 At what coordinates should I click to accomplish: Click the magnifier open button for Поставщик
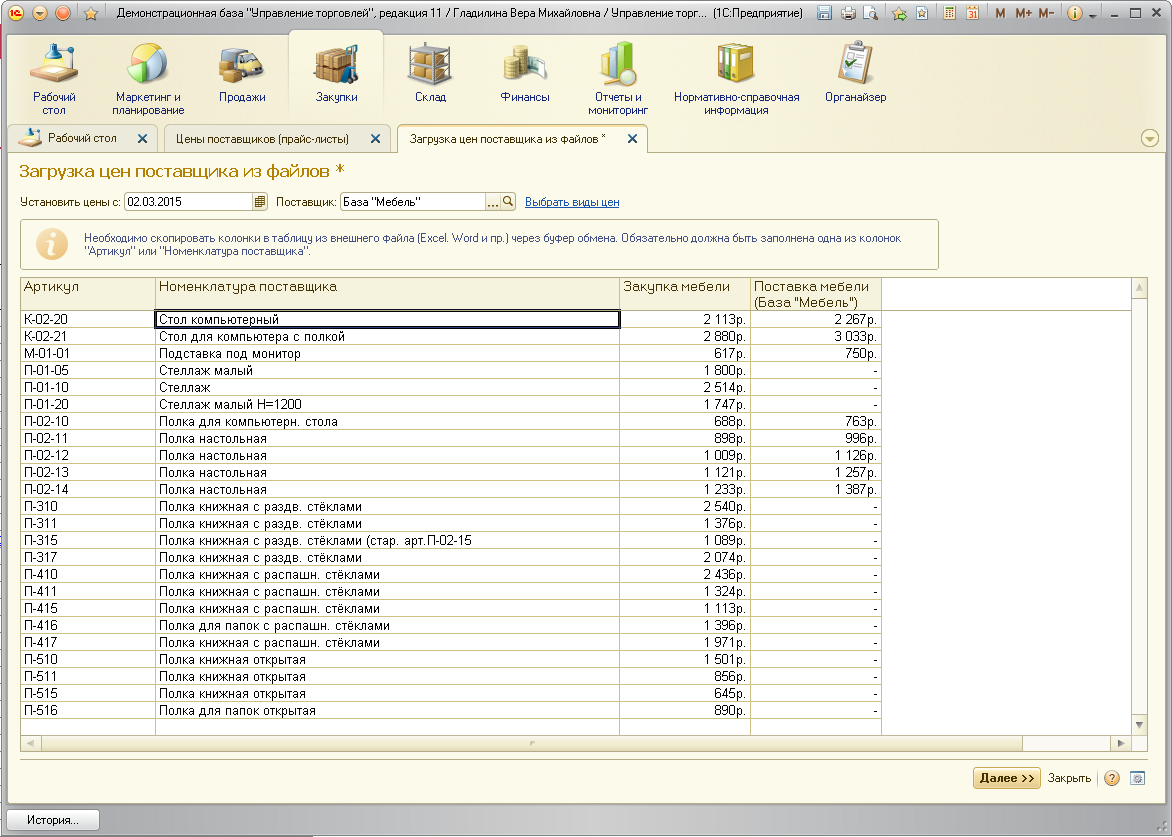[508, 202]
